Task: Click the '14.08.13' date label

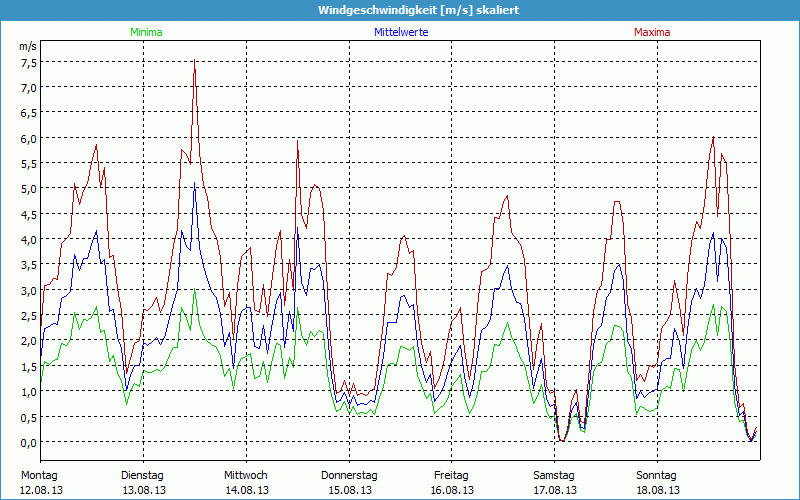Action: click(x=247, y=490)
